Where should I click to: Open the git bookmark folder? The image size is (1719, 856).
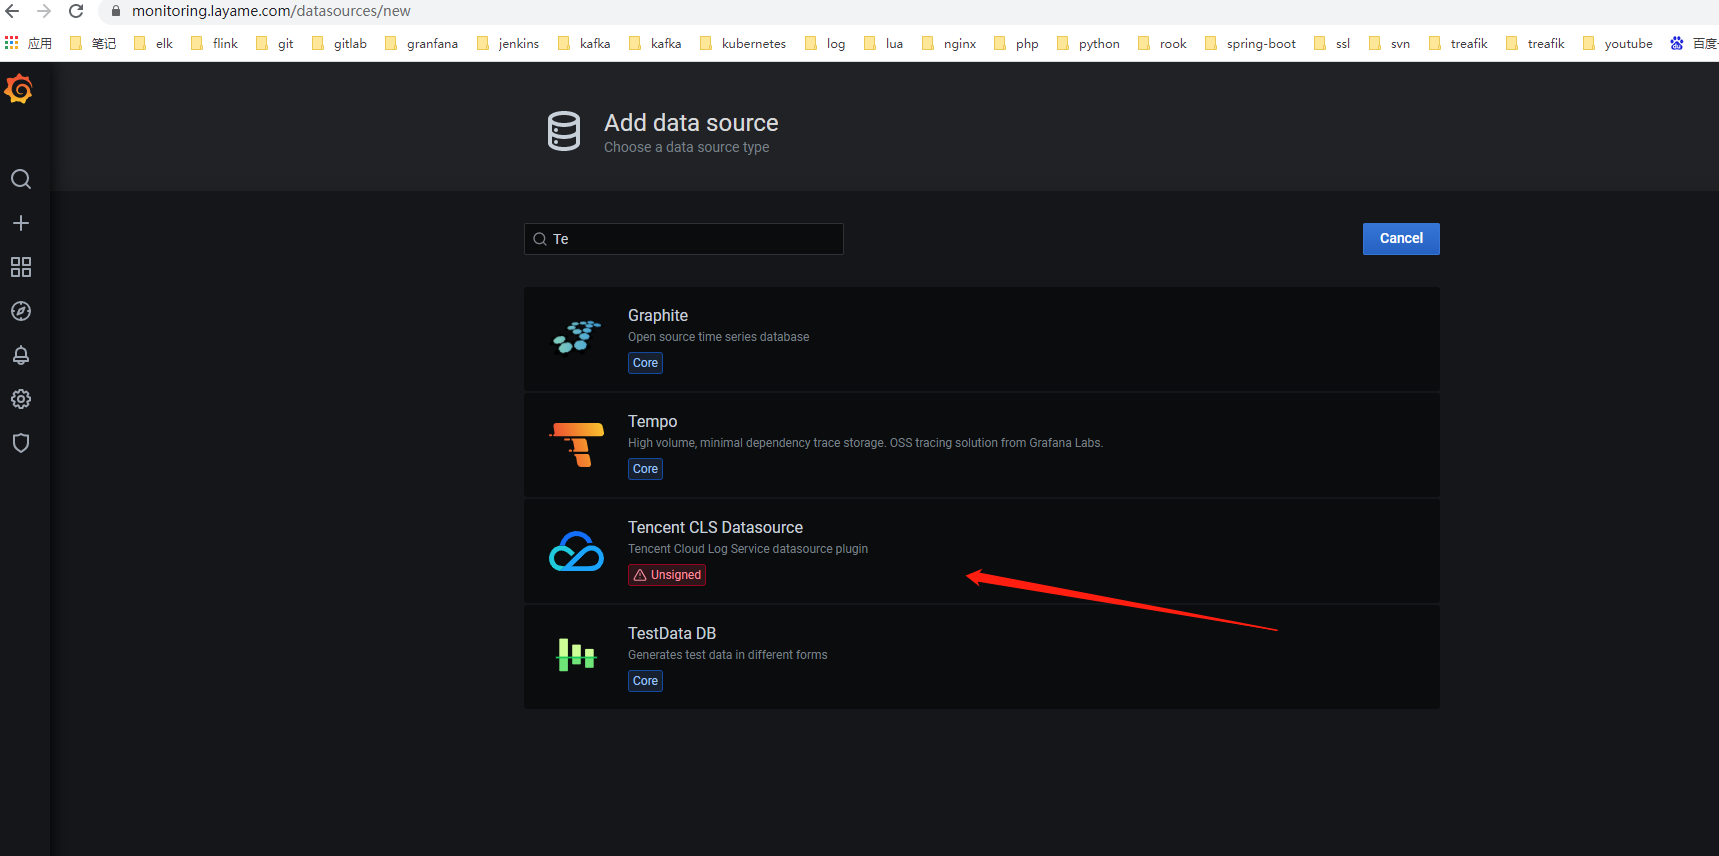pos(275,43)
